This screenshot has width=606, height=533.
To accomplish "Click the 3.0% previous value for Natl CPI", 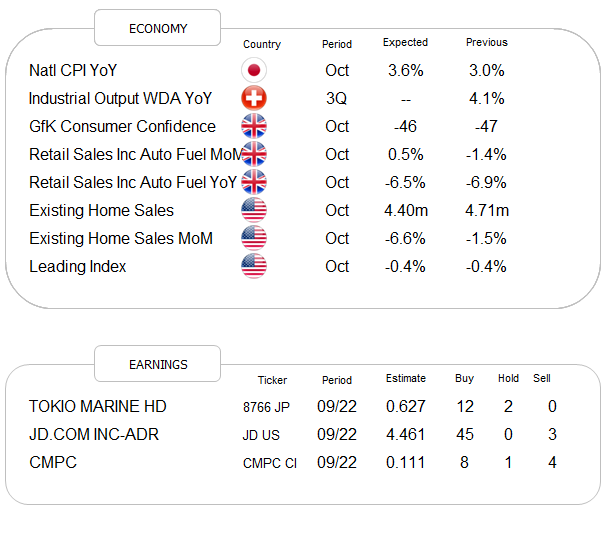I will 487,71.
